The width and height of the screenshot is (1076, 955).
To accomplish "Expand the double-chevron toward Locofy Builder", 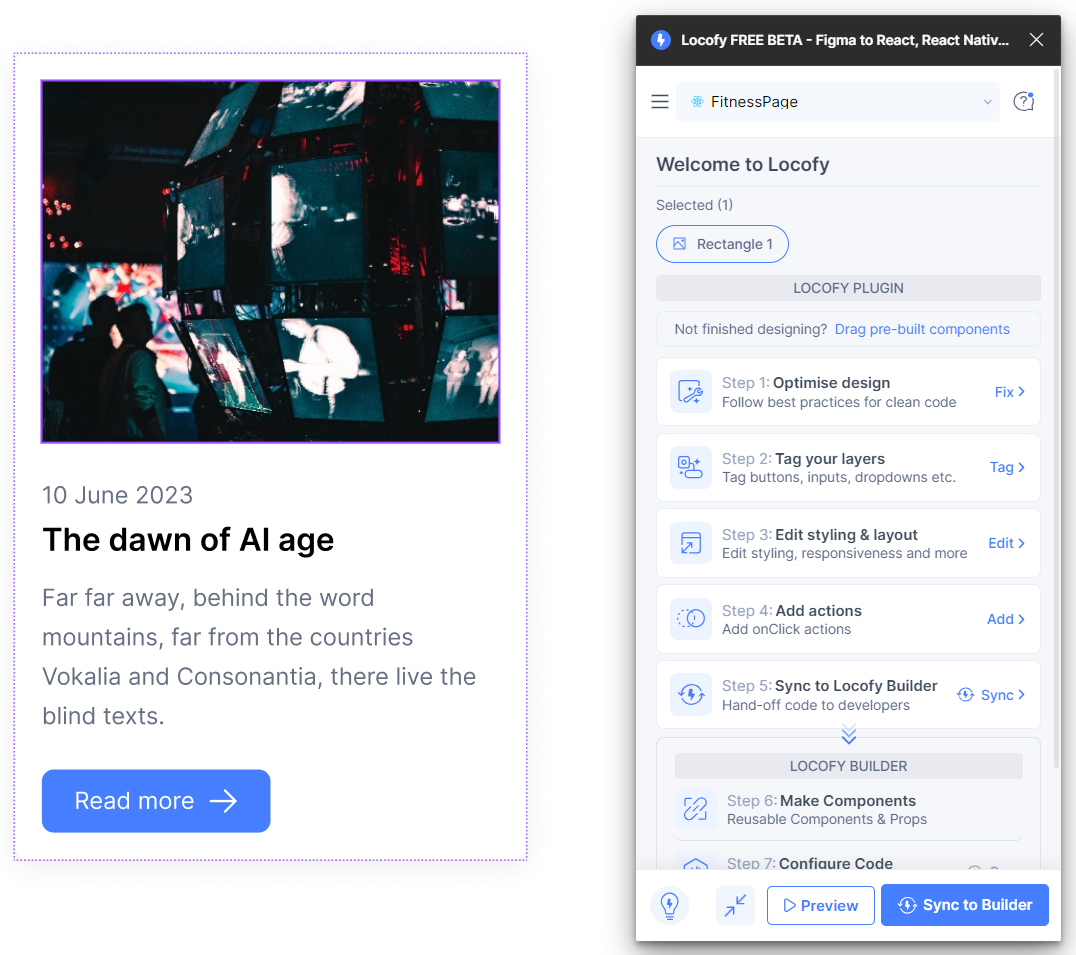I will click(x=848, y=735).
